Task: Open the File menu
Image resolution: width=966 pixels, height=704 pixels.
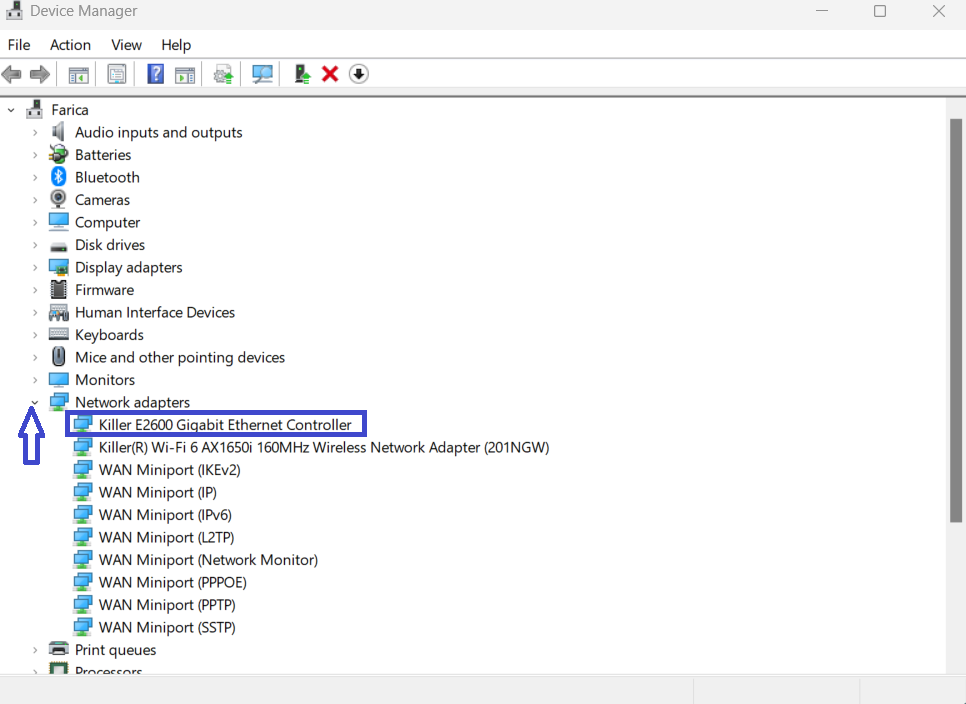Action: pos(19,45)
